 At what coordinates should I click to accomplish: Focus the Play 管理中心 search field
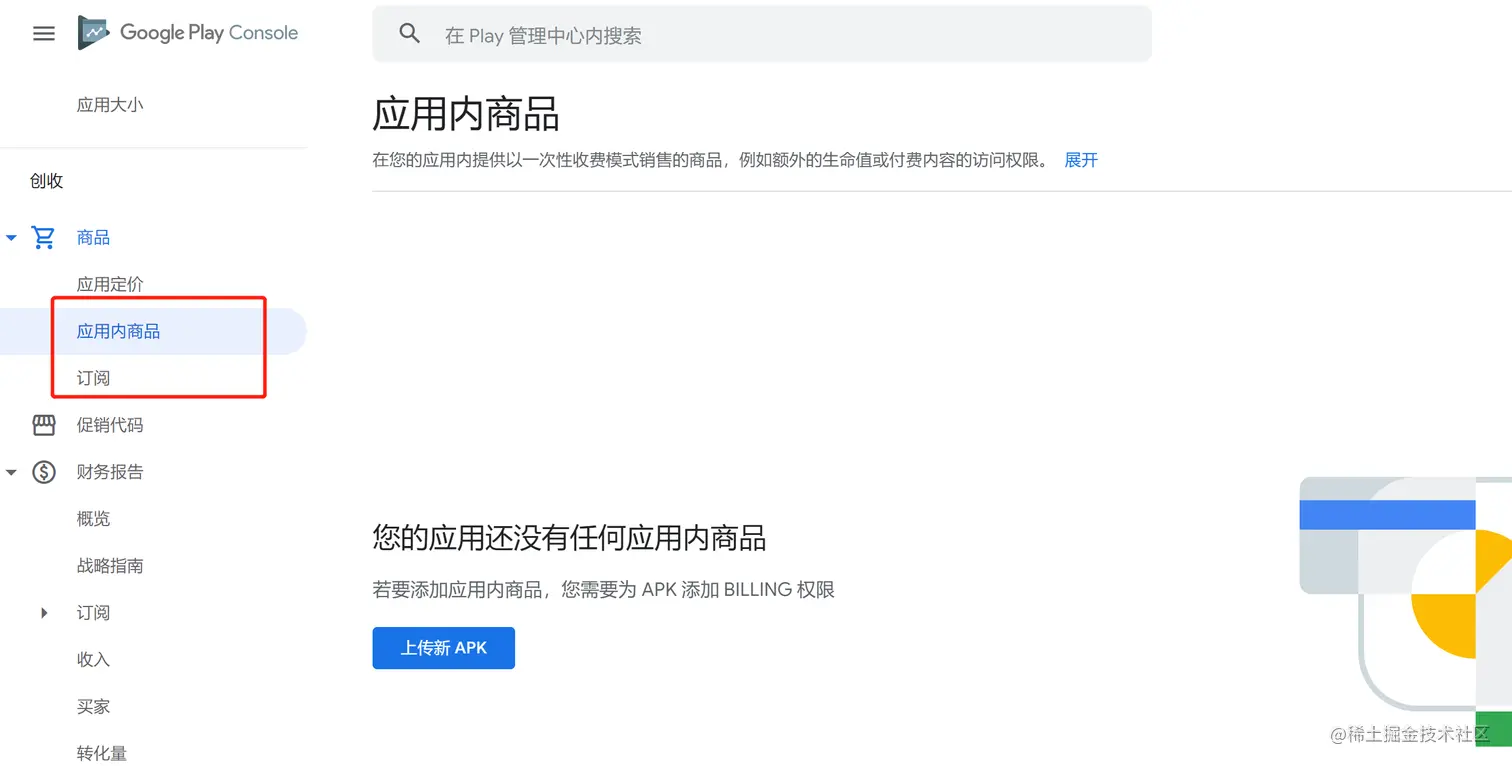point(762,34)
